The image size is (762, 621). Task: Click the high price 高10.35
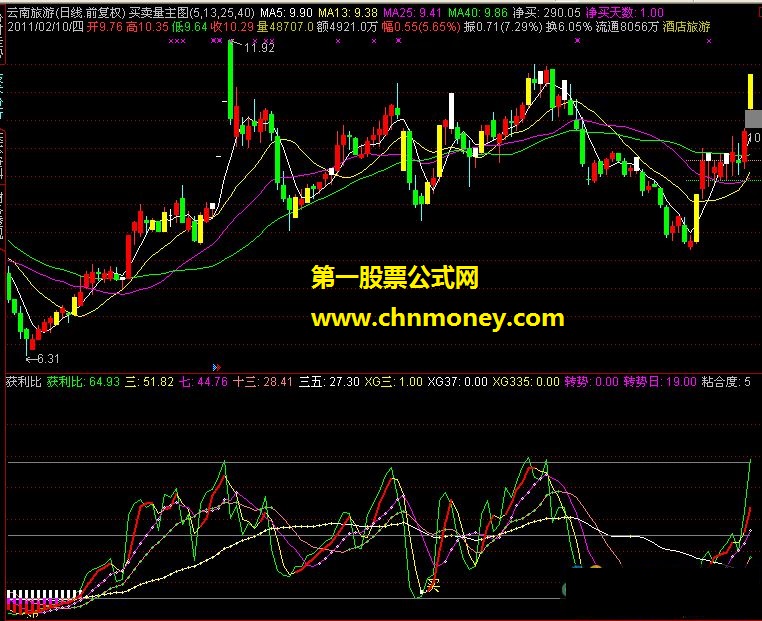(x=147, y=27)
